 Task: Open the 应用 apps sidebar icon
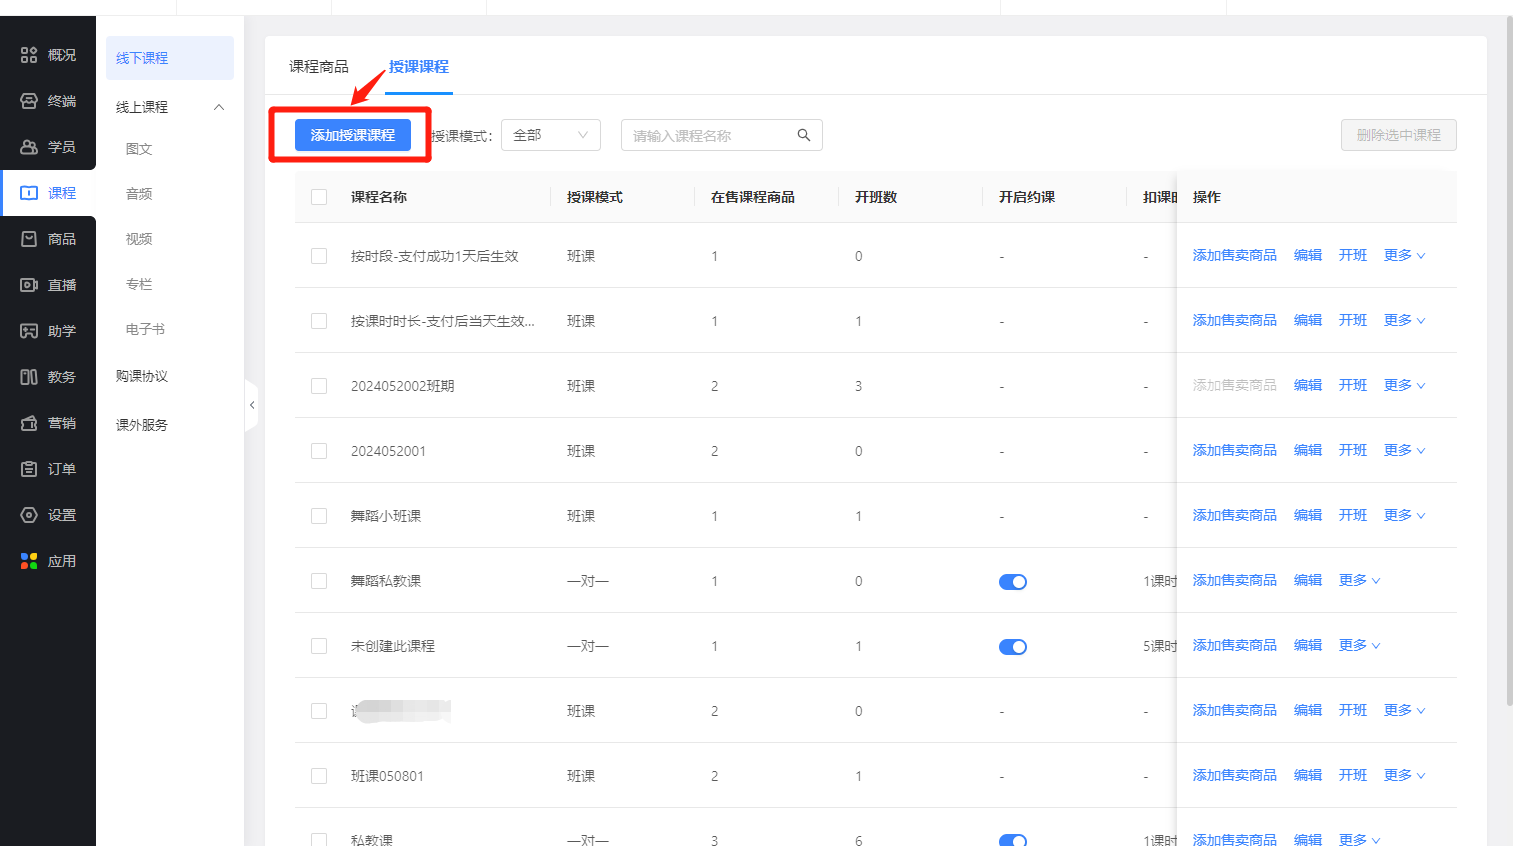click(29, 561)
